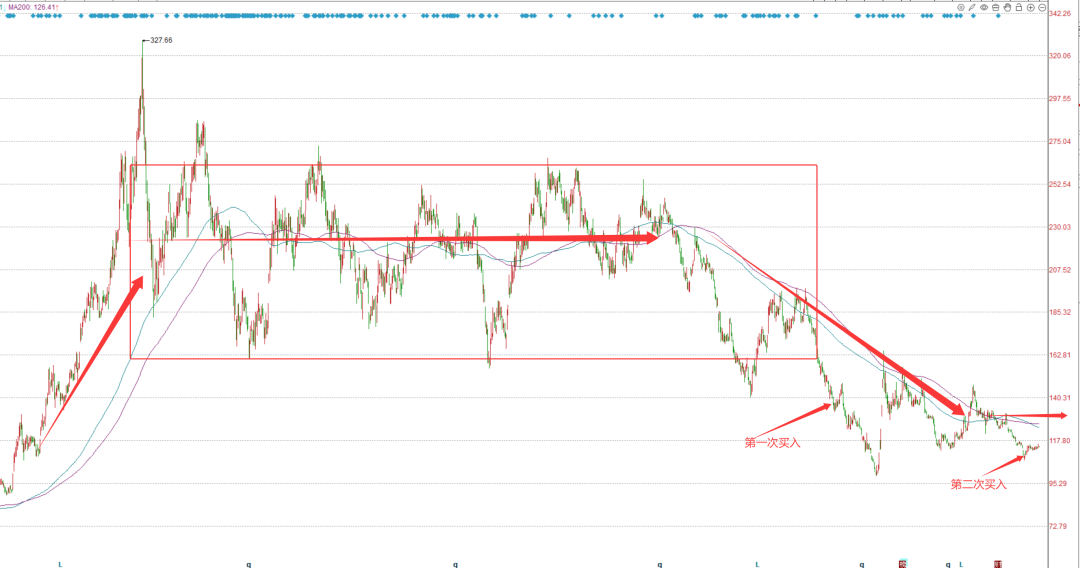Click the first L event marker
1080x568 pixels.
coord(60,565)
